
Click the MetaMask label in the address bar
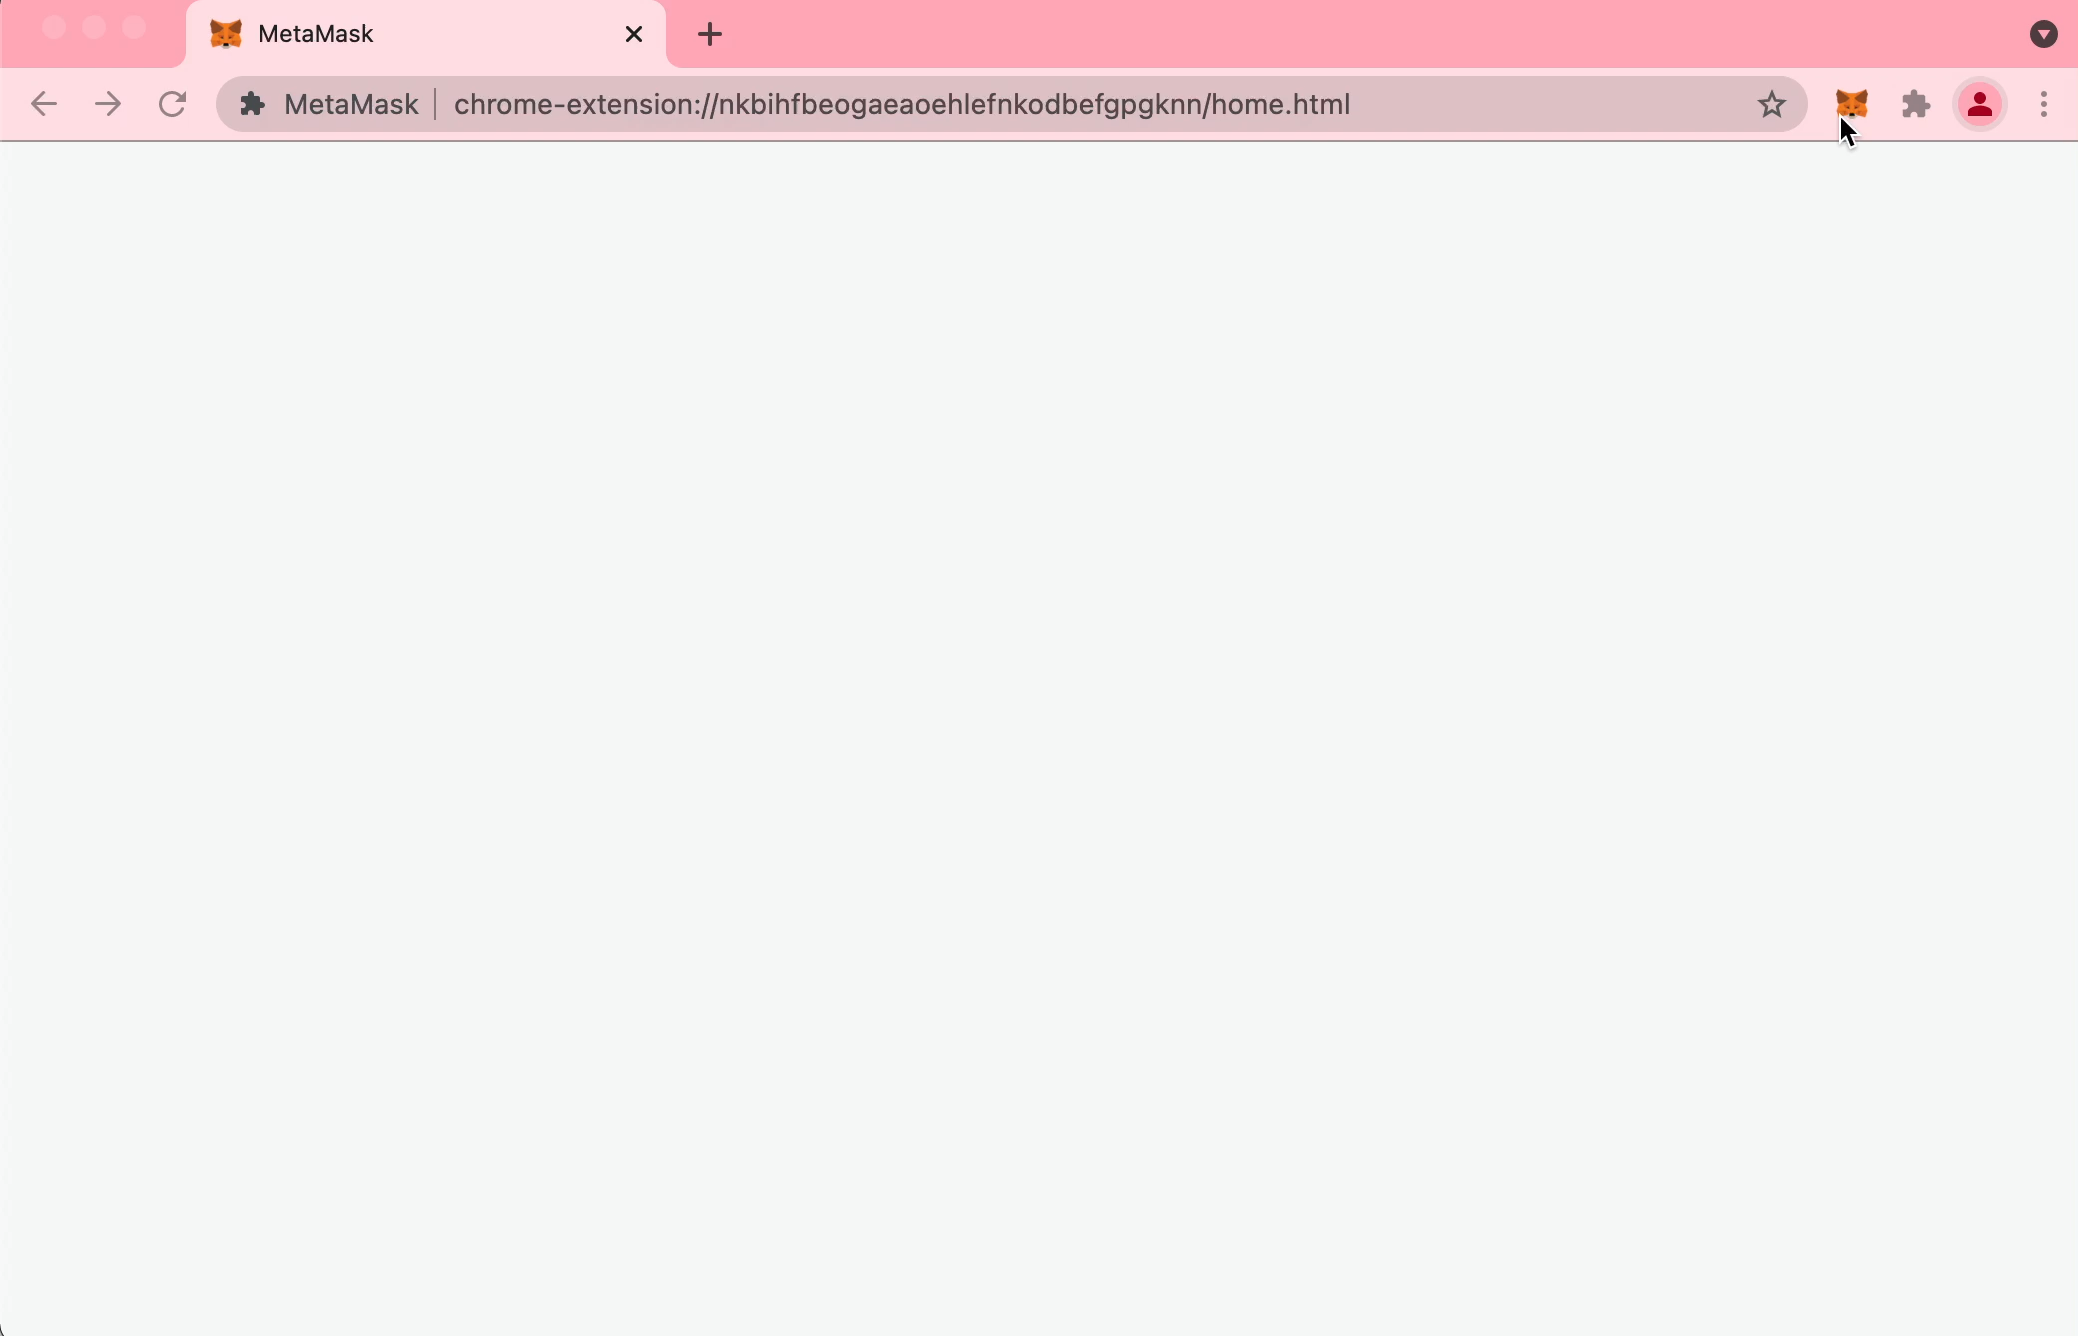pyautogui.click(x=351, y=104)
